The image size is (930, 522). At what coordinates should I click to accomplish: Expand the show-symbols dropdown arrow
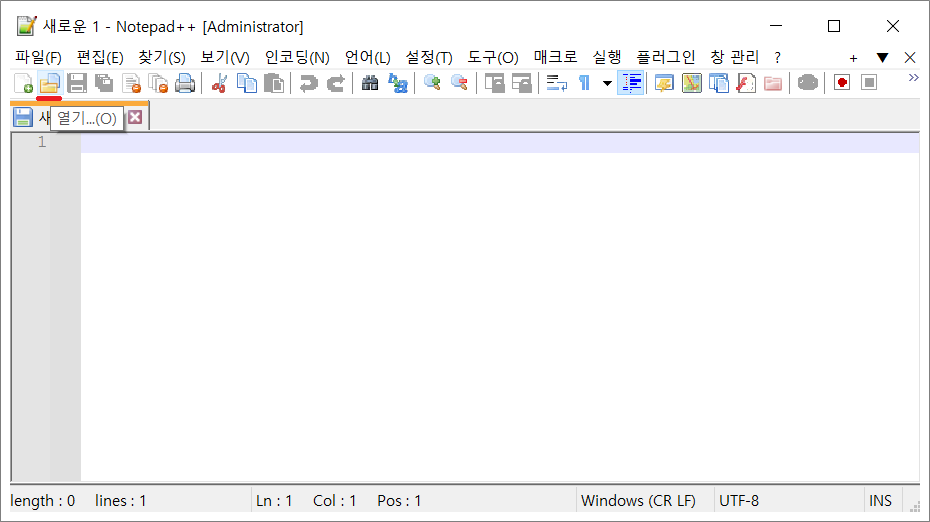click(607, 83)
